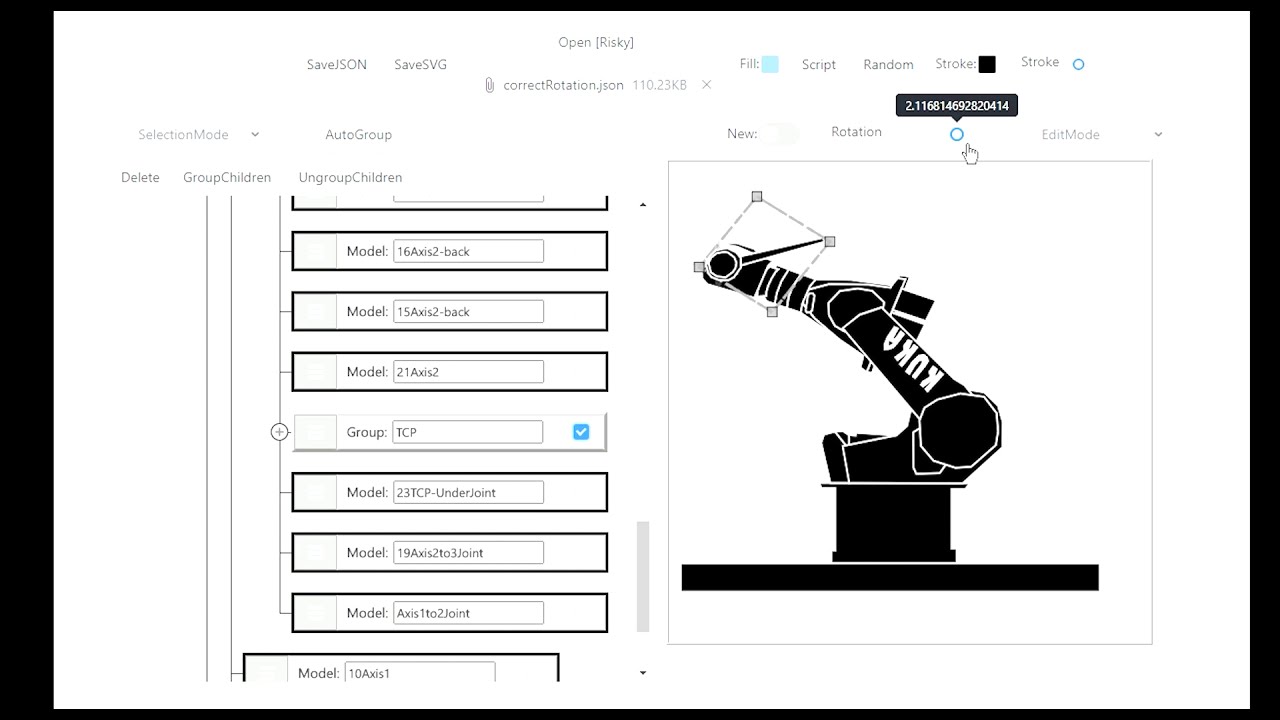
Task: Open the EditMode dropdown
Action: click(1102, 134)
